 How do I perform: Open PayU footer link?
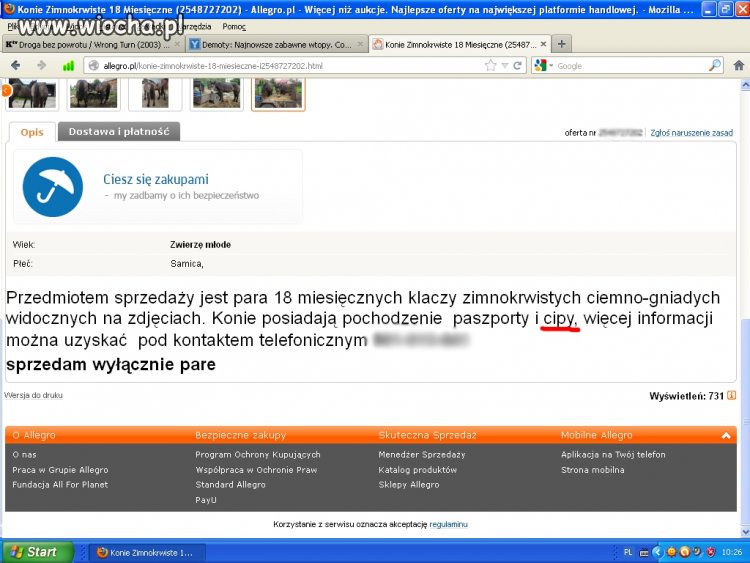(x=206, y=500)
